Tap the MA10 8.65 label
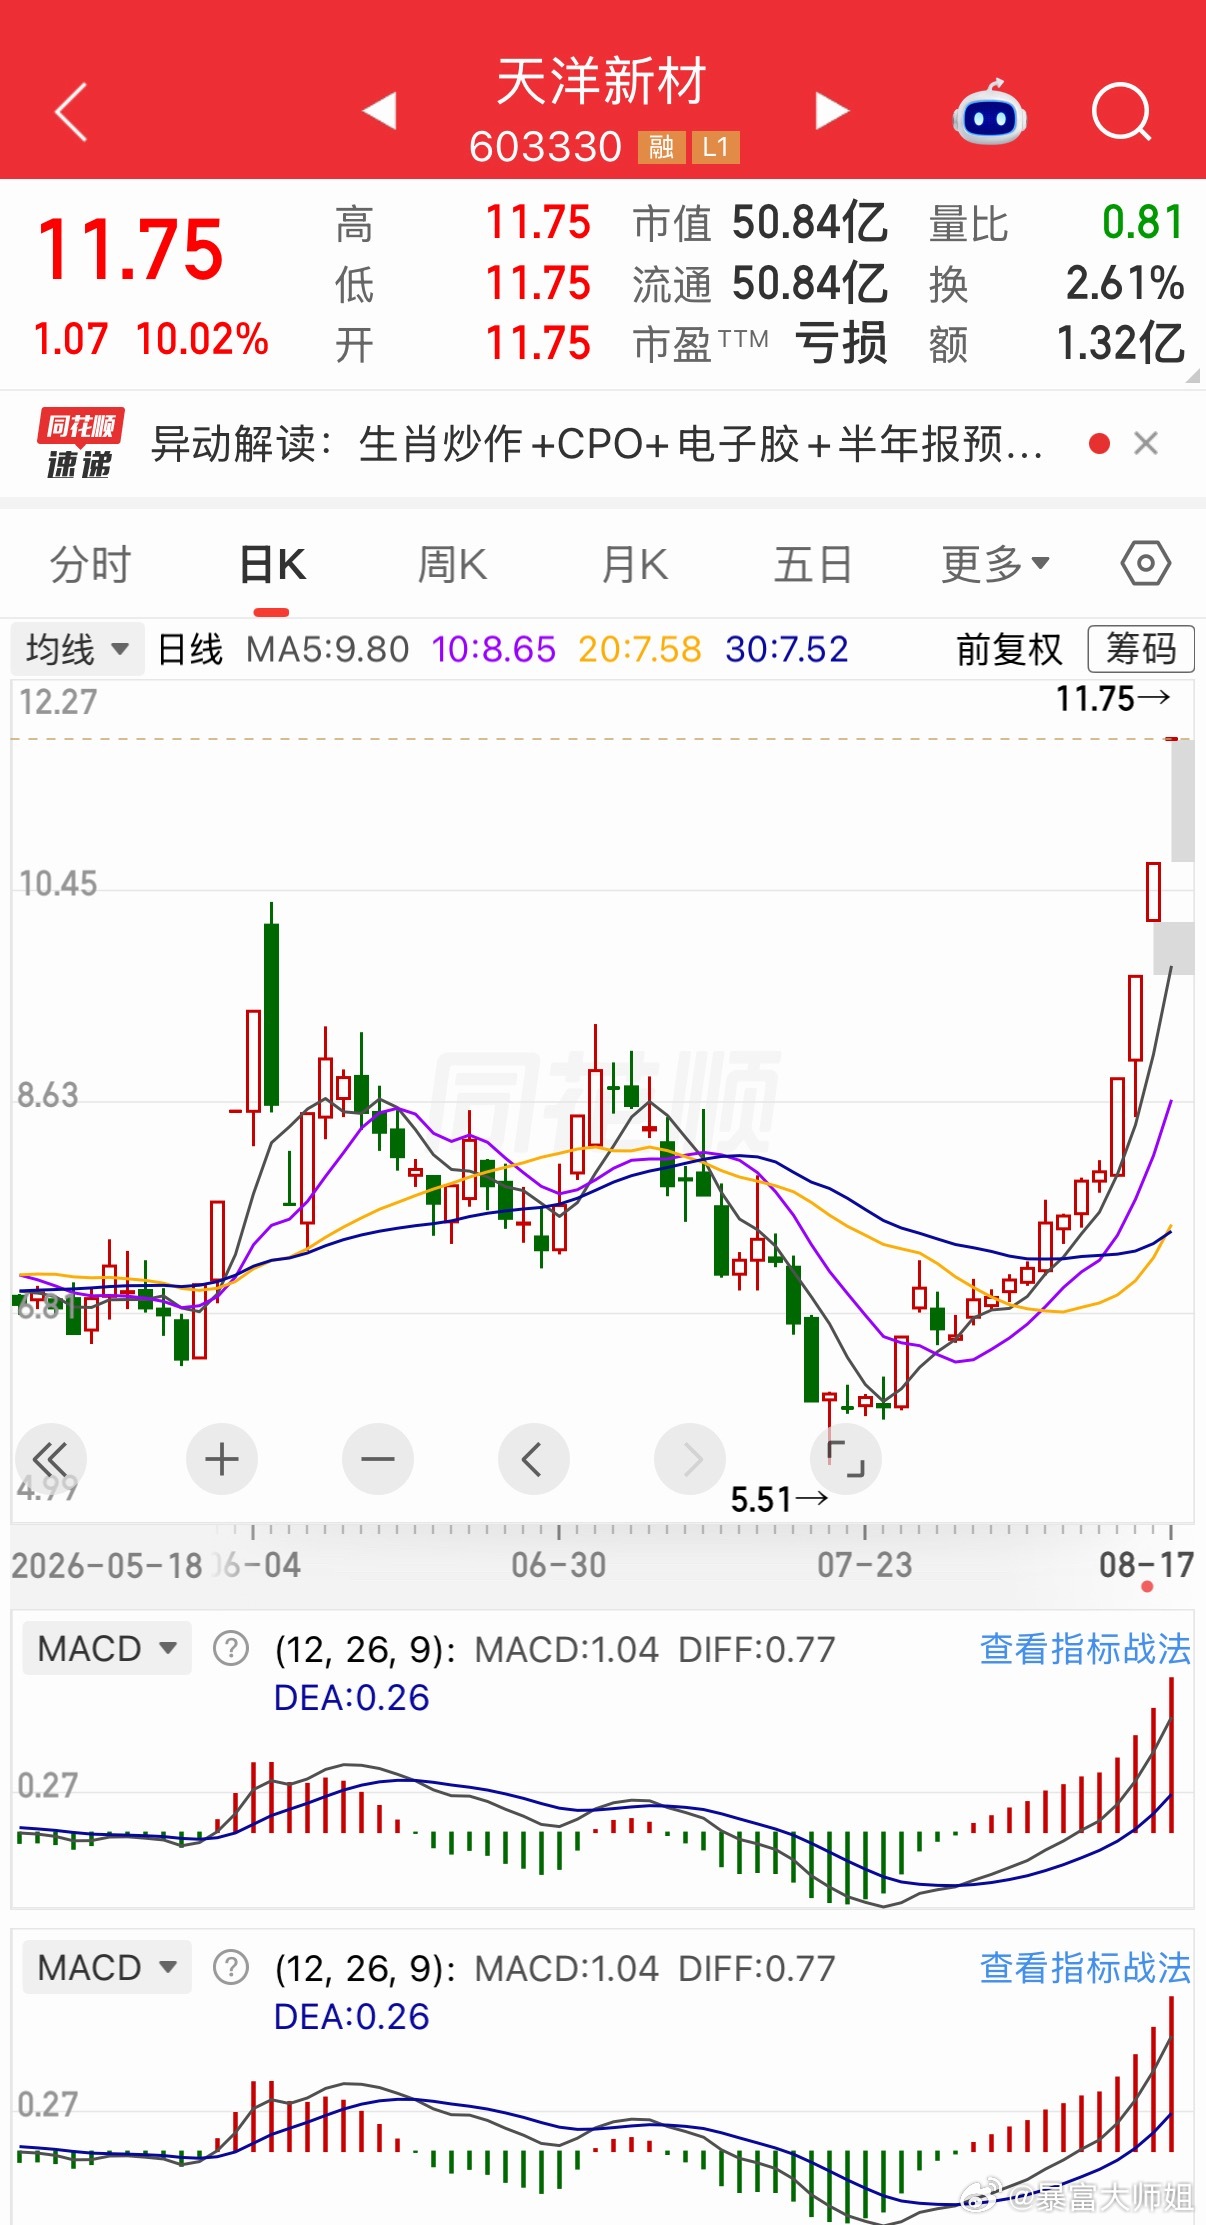The width and height of the screenshot is (1206, 2225). pos(493,650)
